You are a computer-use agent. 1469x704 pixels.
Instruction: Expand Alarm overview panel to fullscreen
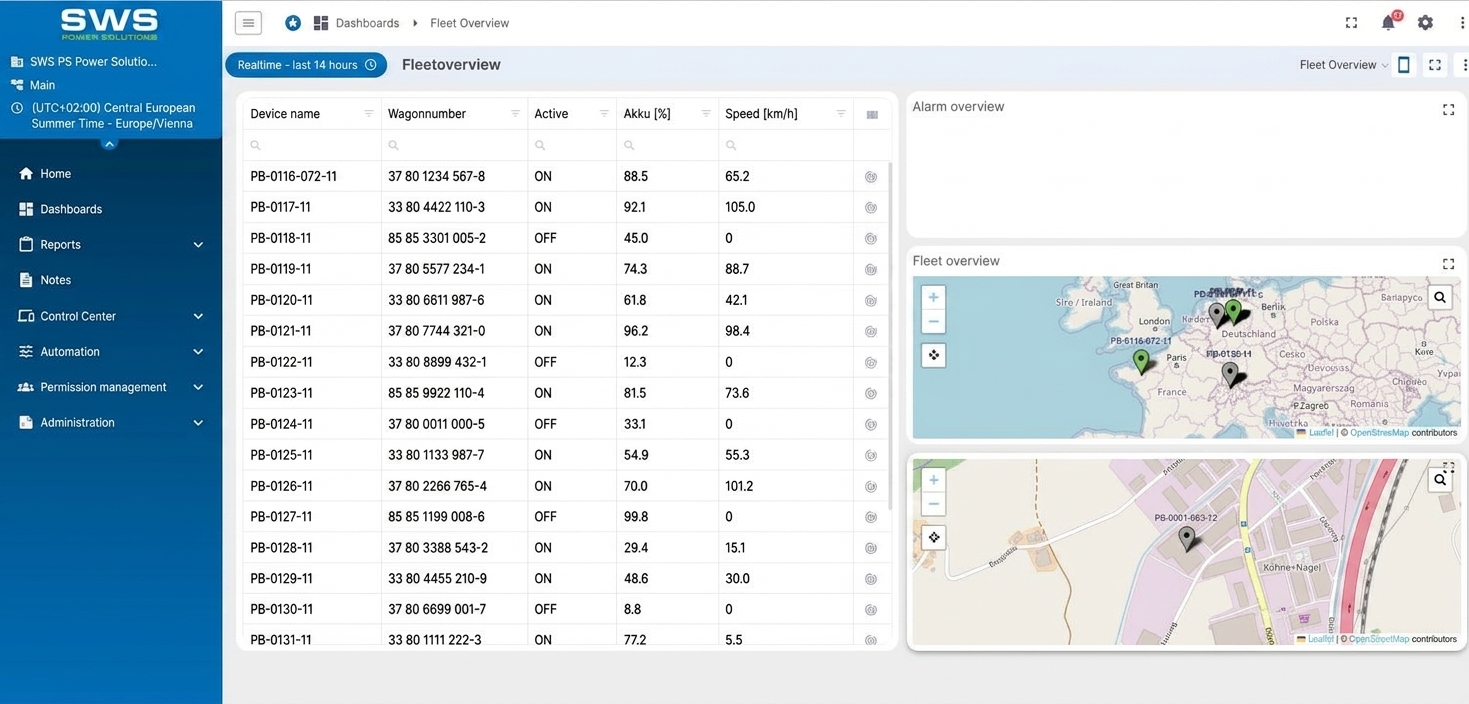(x=1448, y=110)
